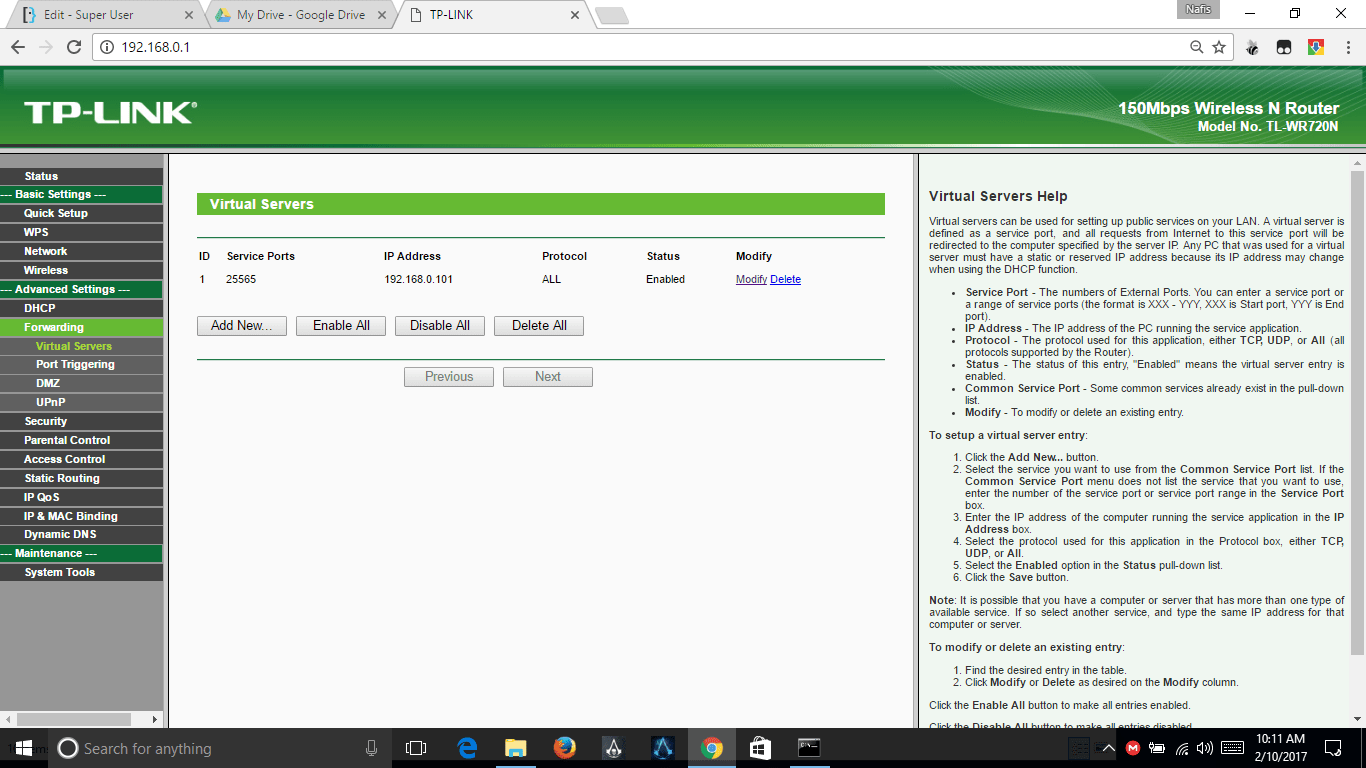
Task: Open the System Tools menu
Action: 81,572
